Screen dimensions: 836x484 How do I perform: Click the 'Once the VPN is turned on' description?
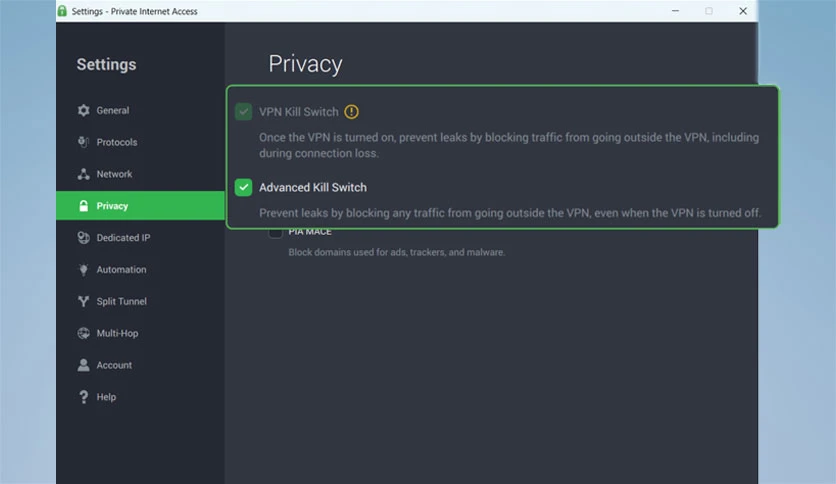click(509, 145)
